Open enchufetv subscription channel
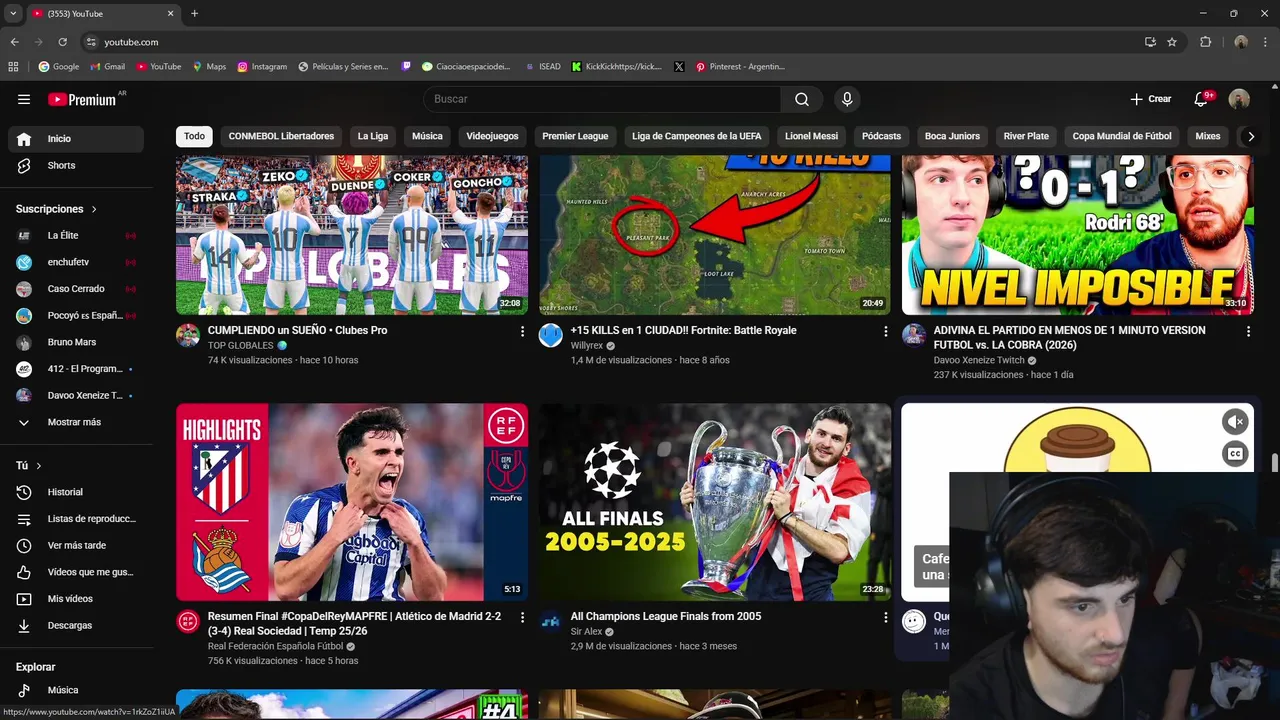This screenshot has width=1280, height=720. [76, 262]
